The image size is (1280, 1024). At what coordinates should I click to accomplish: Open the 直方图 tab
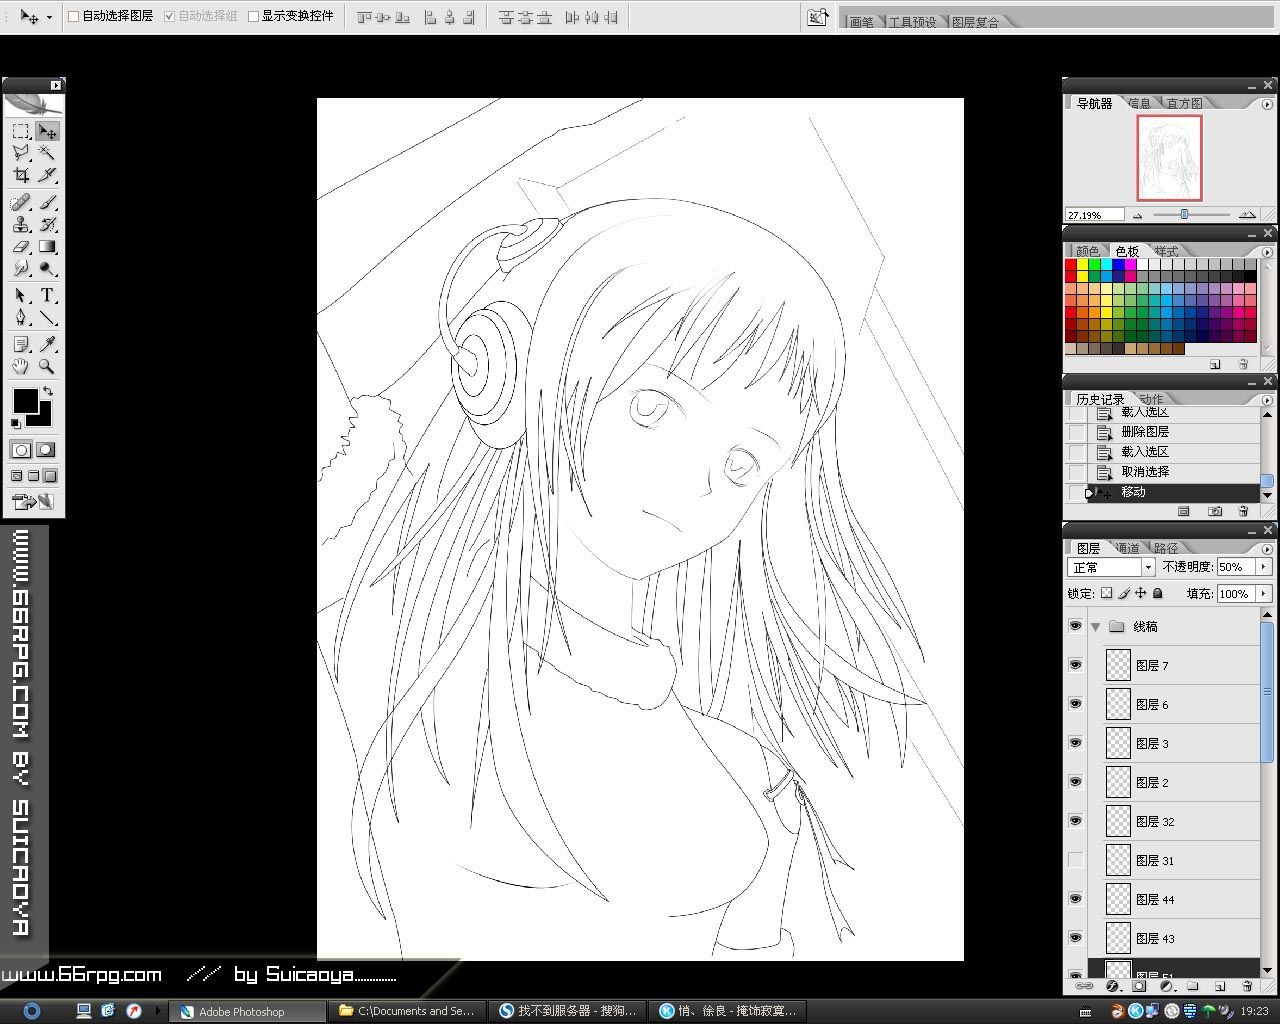[x=1184, y=103]
